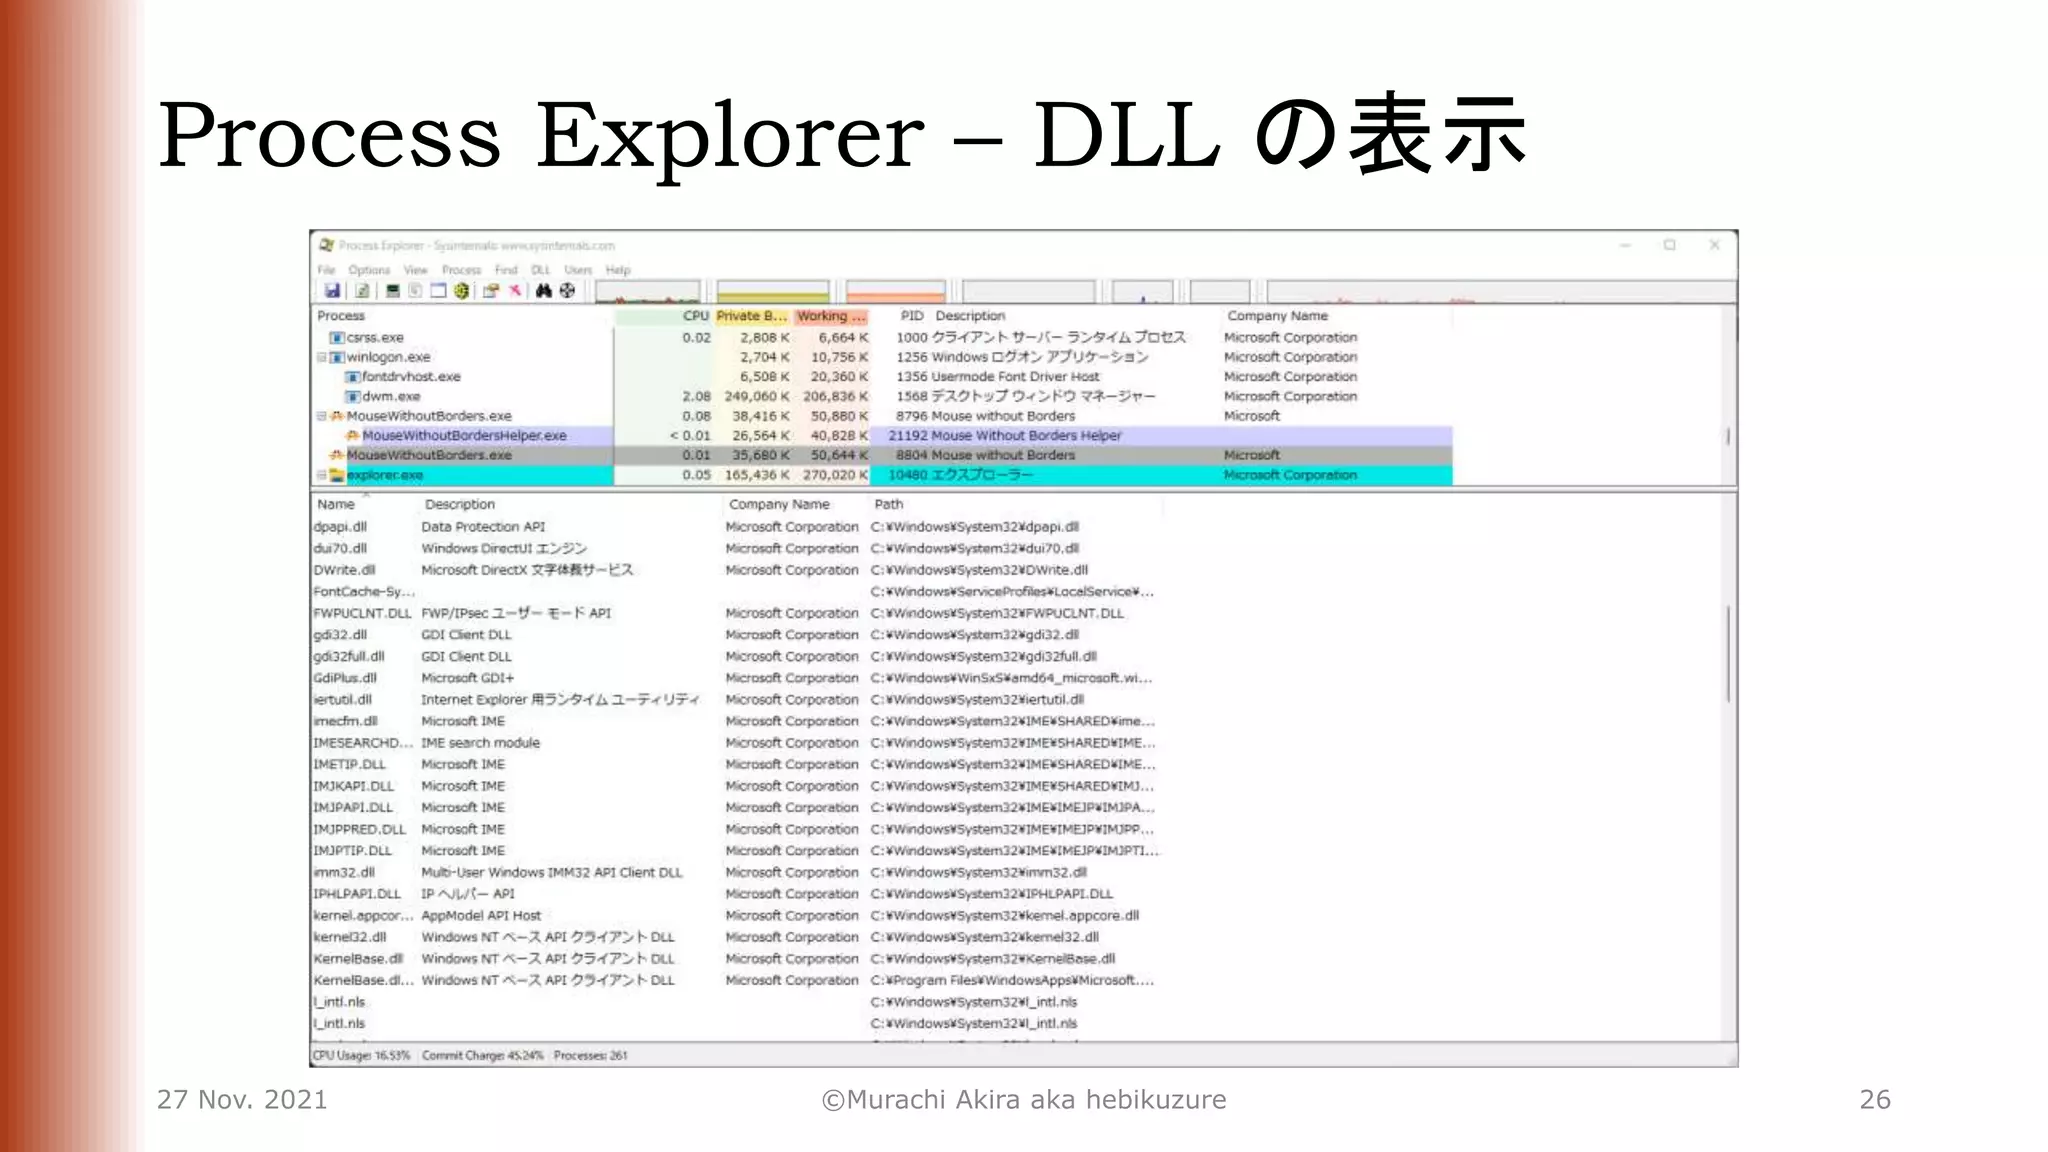Click the DLL pane vertical scrollbar
The image size is (2048, 1152).
click(x=1729, y=767)
